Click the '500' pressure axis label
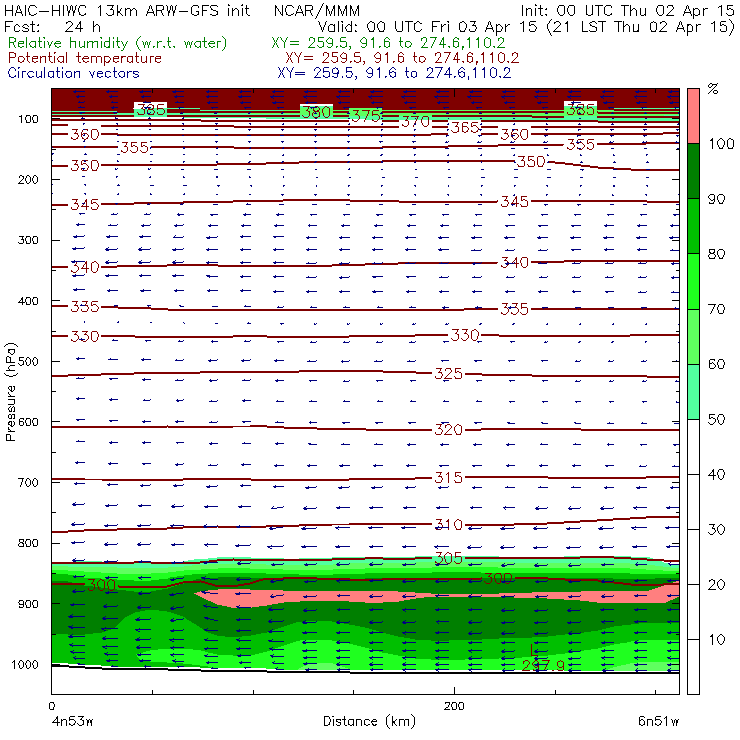This screenshot has width=740, height=740. (x=28, y=362)
